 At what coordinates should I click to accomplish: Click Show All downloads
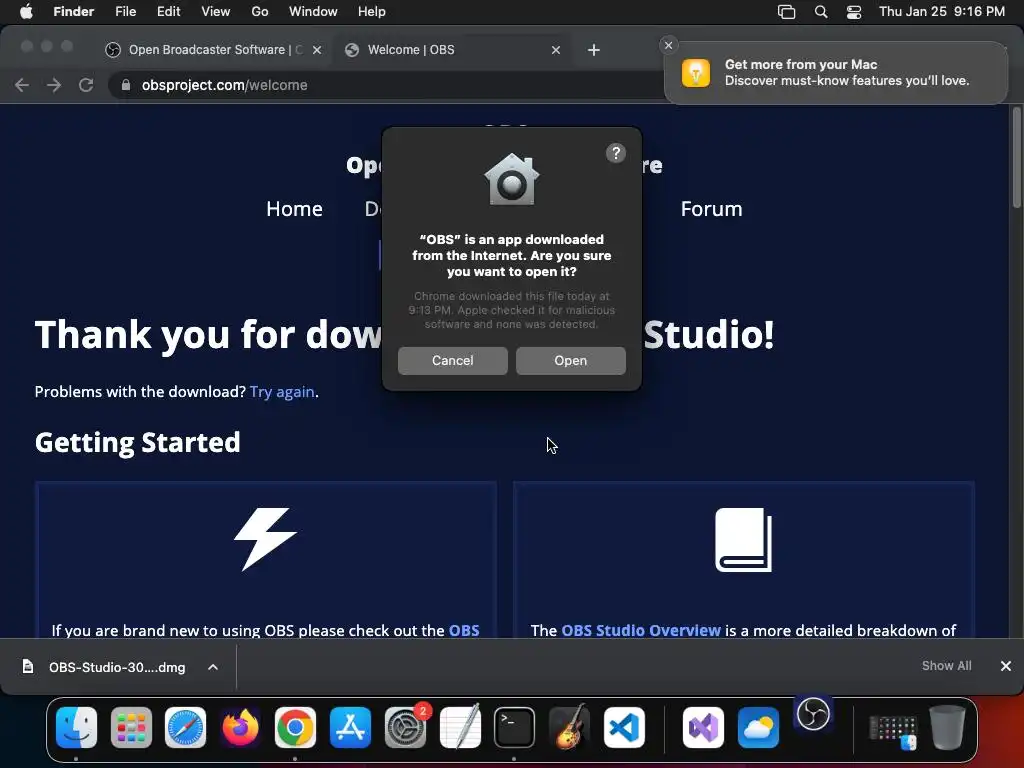[x=946, y=665]
